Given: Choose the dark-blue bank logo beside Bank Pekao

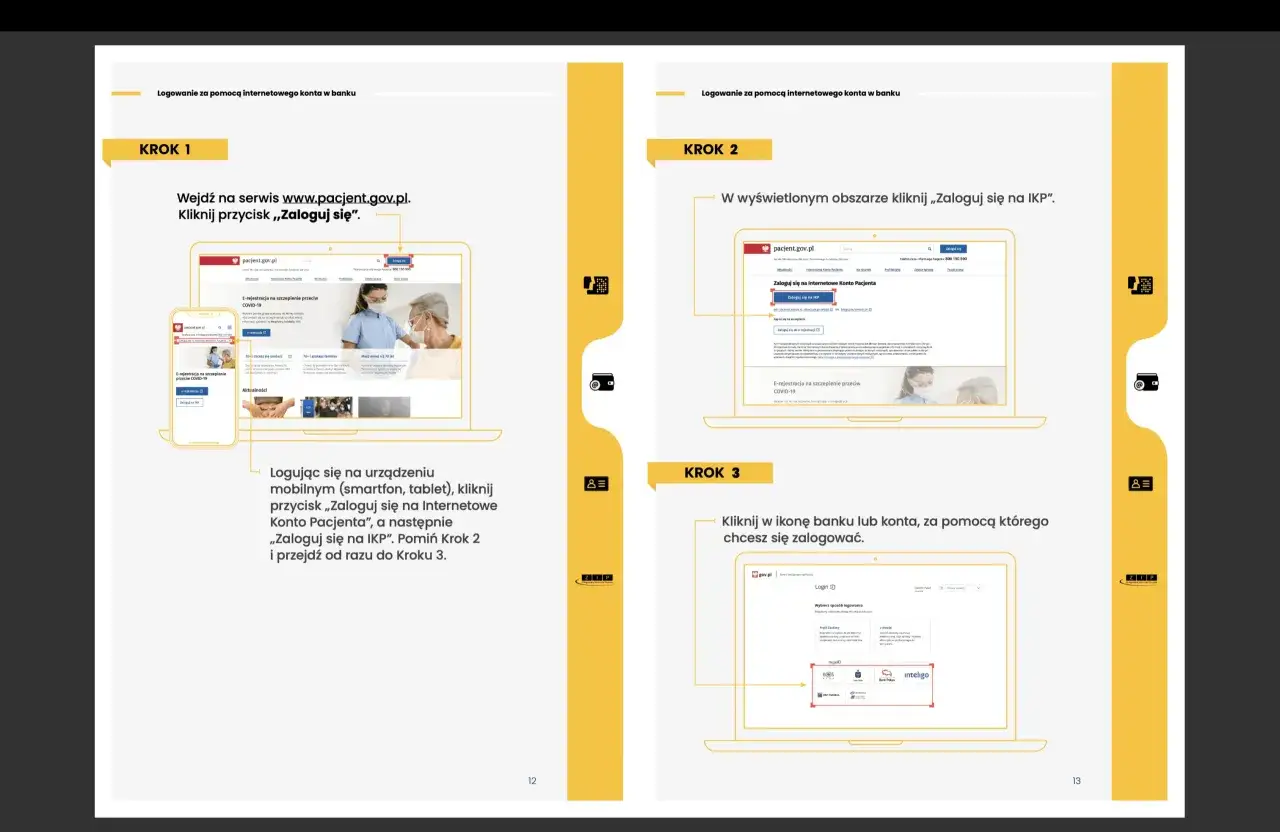Looking at the screenshot, I should click(x=858, y=675).
